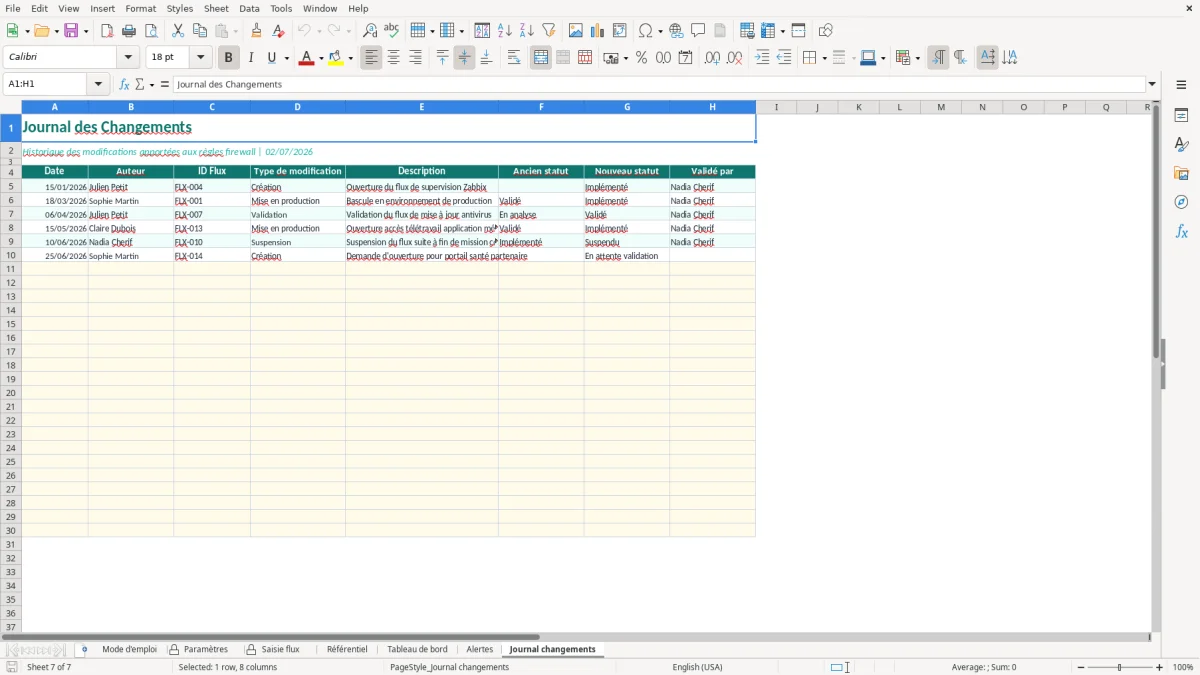Expand the formula bar arrow

tap(1152, 84)
